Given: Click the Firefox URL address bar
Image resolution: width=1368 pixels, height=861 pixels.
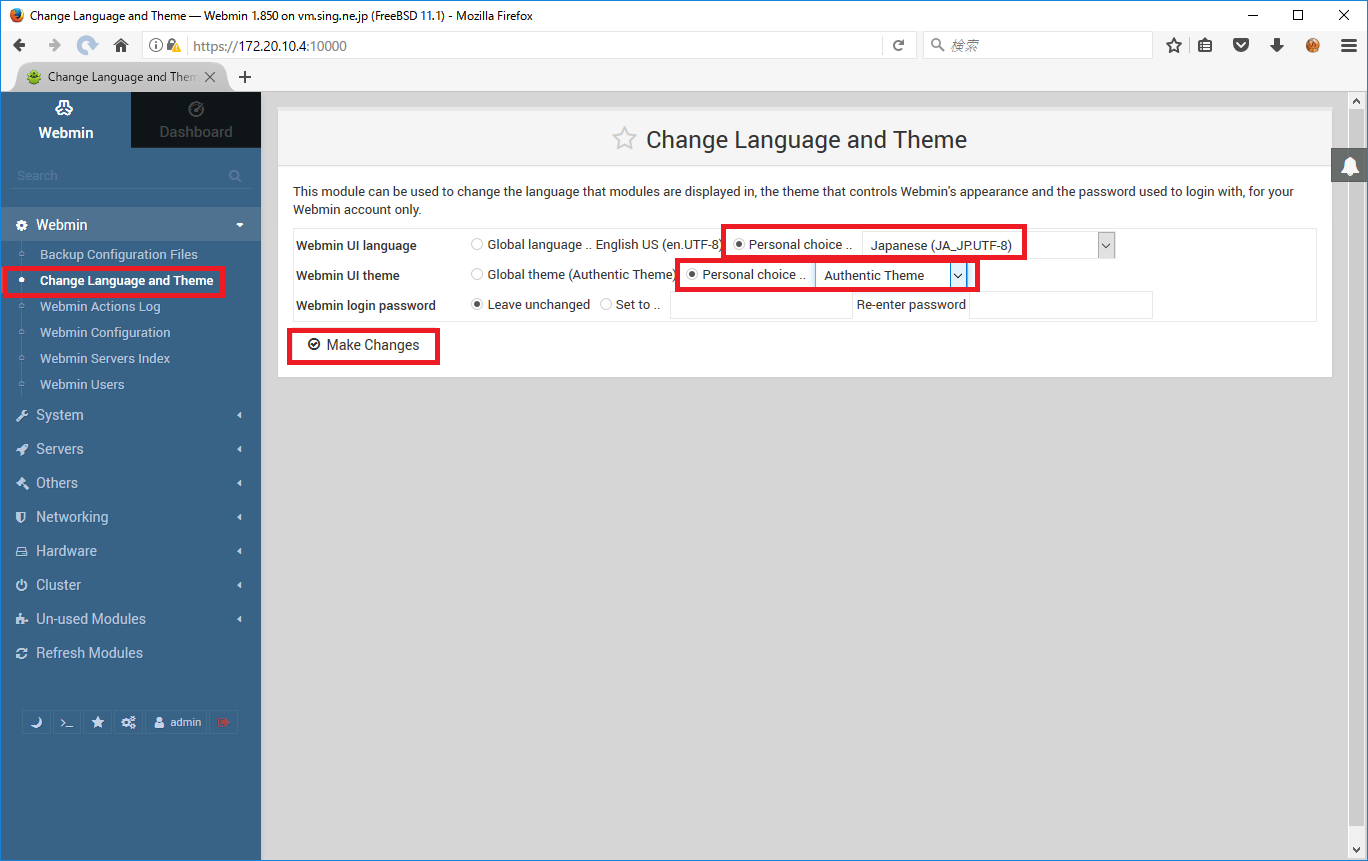Looking at the screenshot, I should click(x=535, y=45).
